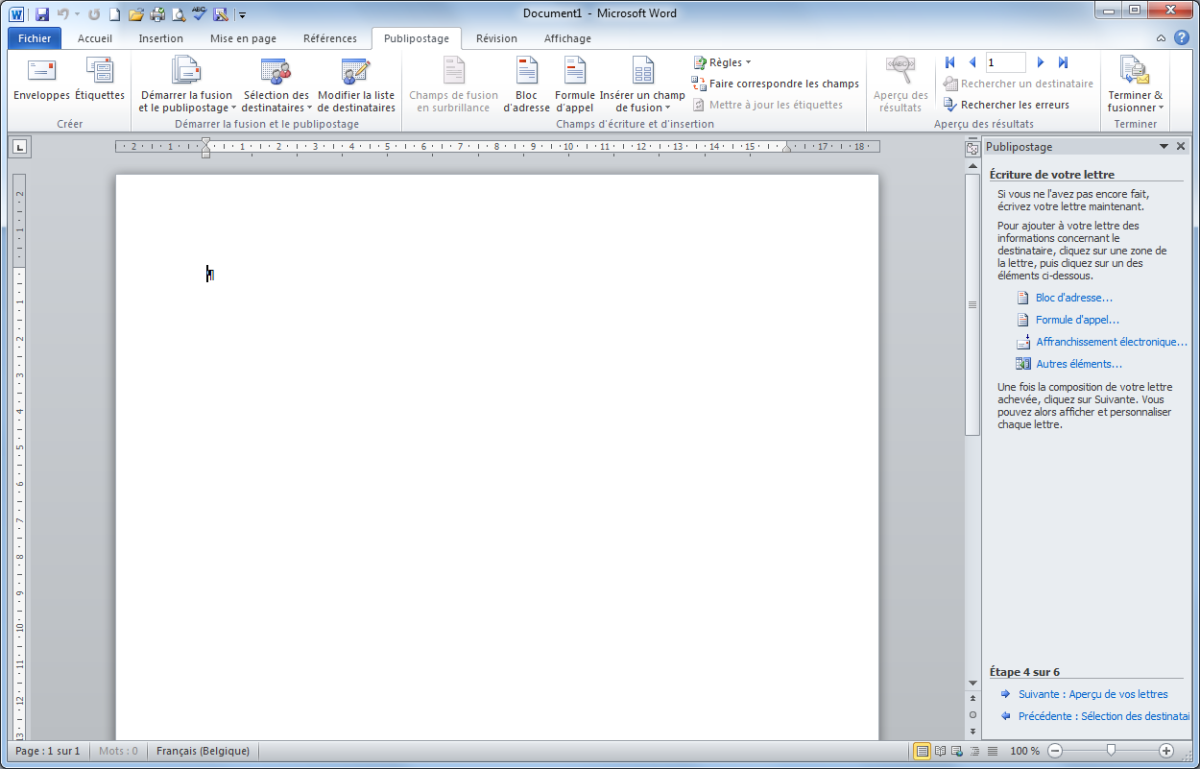Viewport: 1200px width, 769px height.
Task: Switch to Outline view in status bar
Action: click(x=975, y=751)
